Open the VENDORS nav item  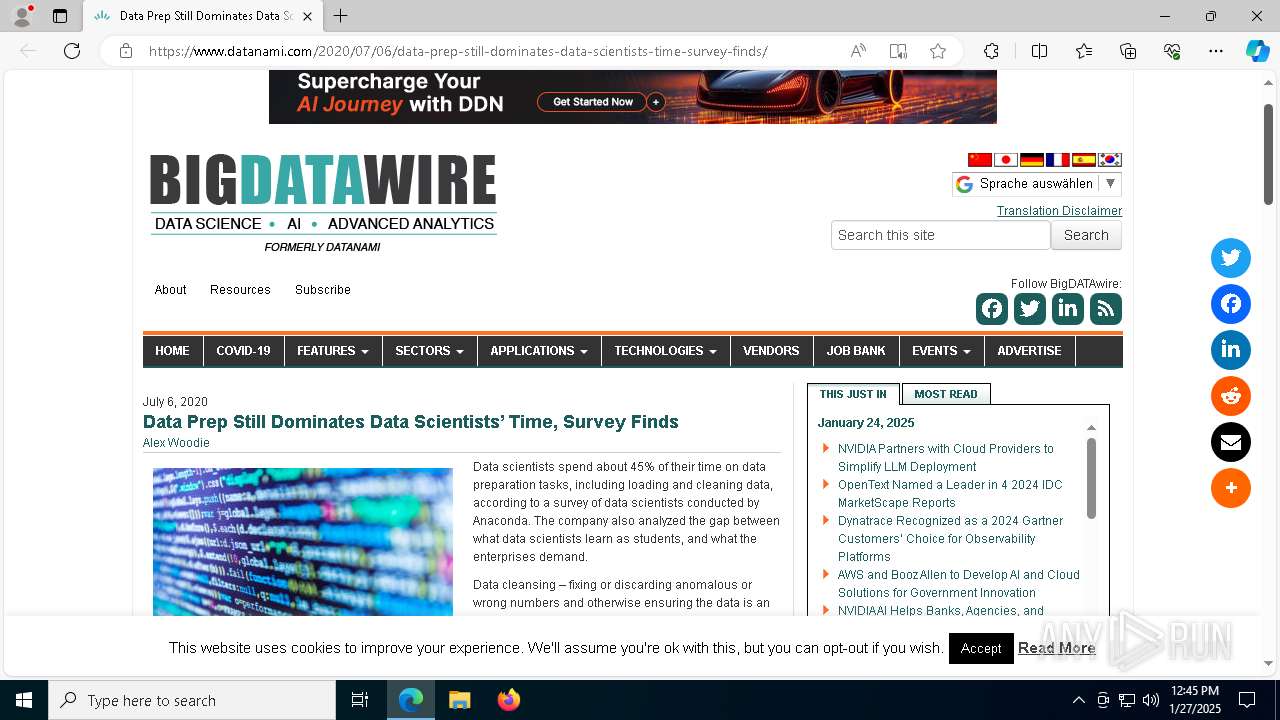click(771, 351)
